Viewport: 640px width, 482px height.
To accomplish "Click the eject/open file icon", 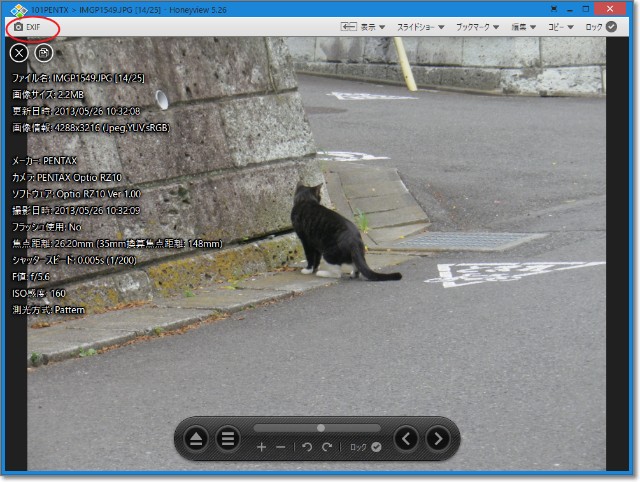I will click(x=196, y=438).
